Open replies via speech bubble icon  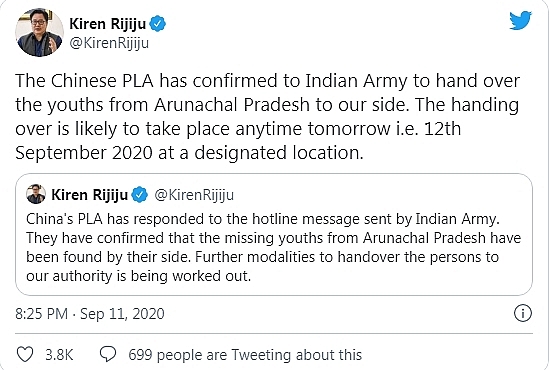pos(108,354)
